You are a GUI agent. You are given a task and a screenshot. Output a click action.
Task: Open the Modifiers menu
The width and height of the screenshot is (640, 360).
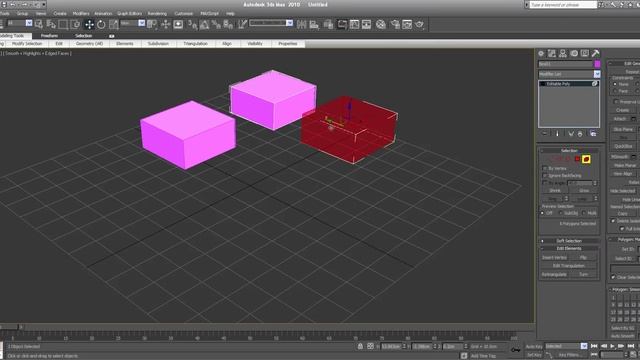click(81, 13)
